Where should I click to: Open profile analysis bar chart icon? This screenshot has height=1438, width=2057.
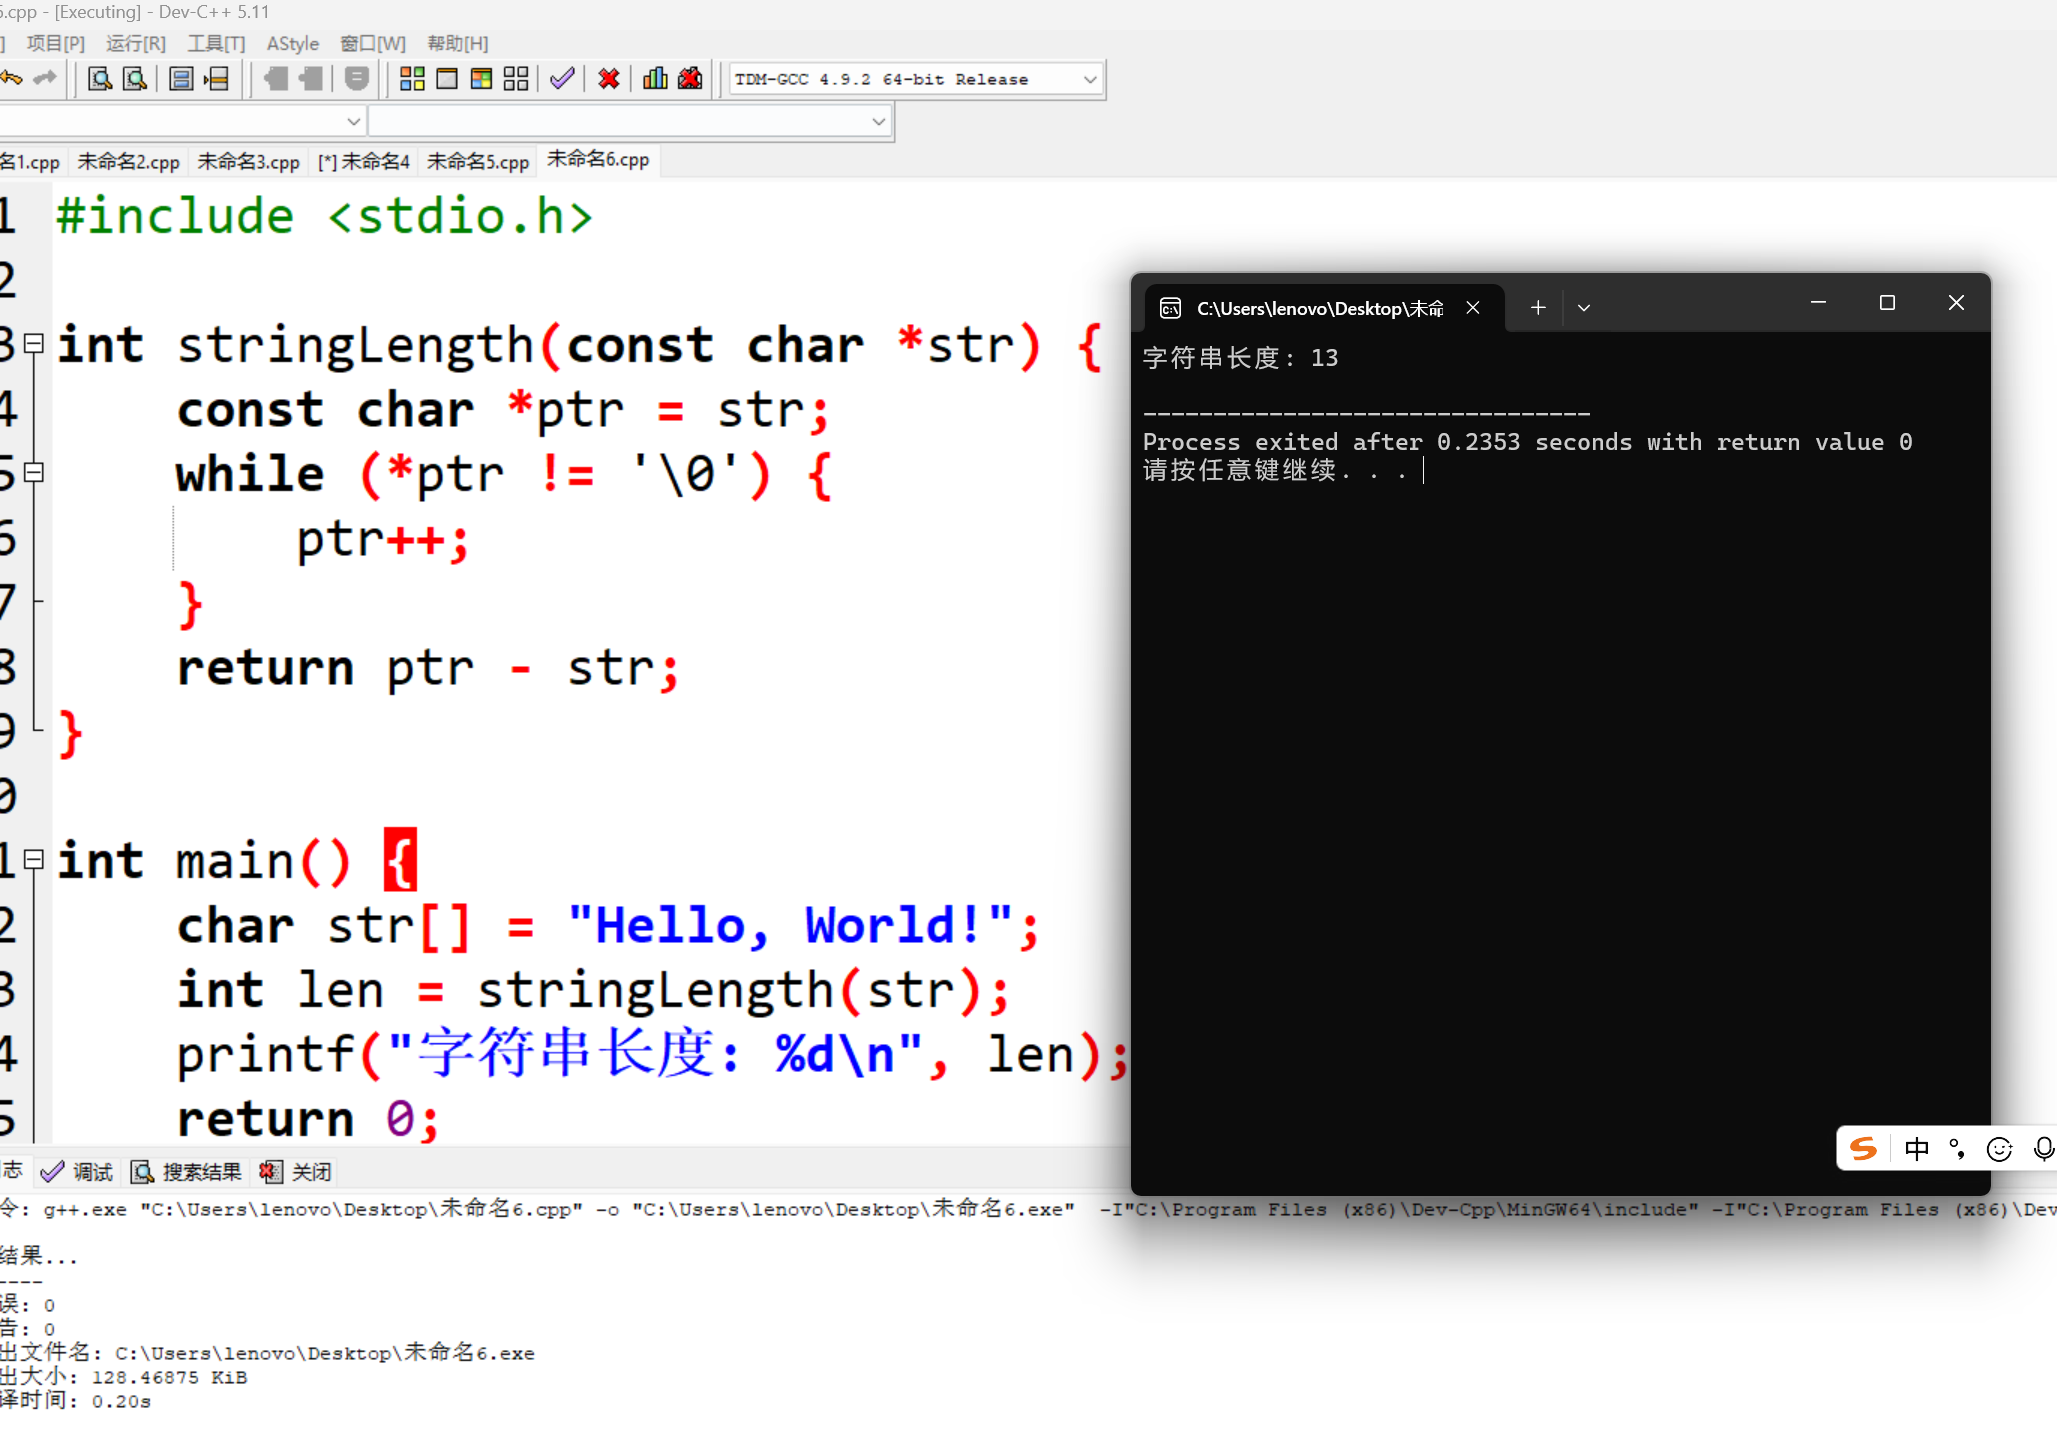click(x=655, y=79)
